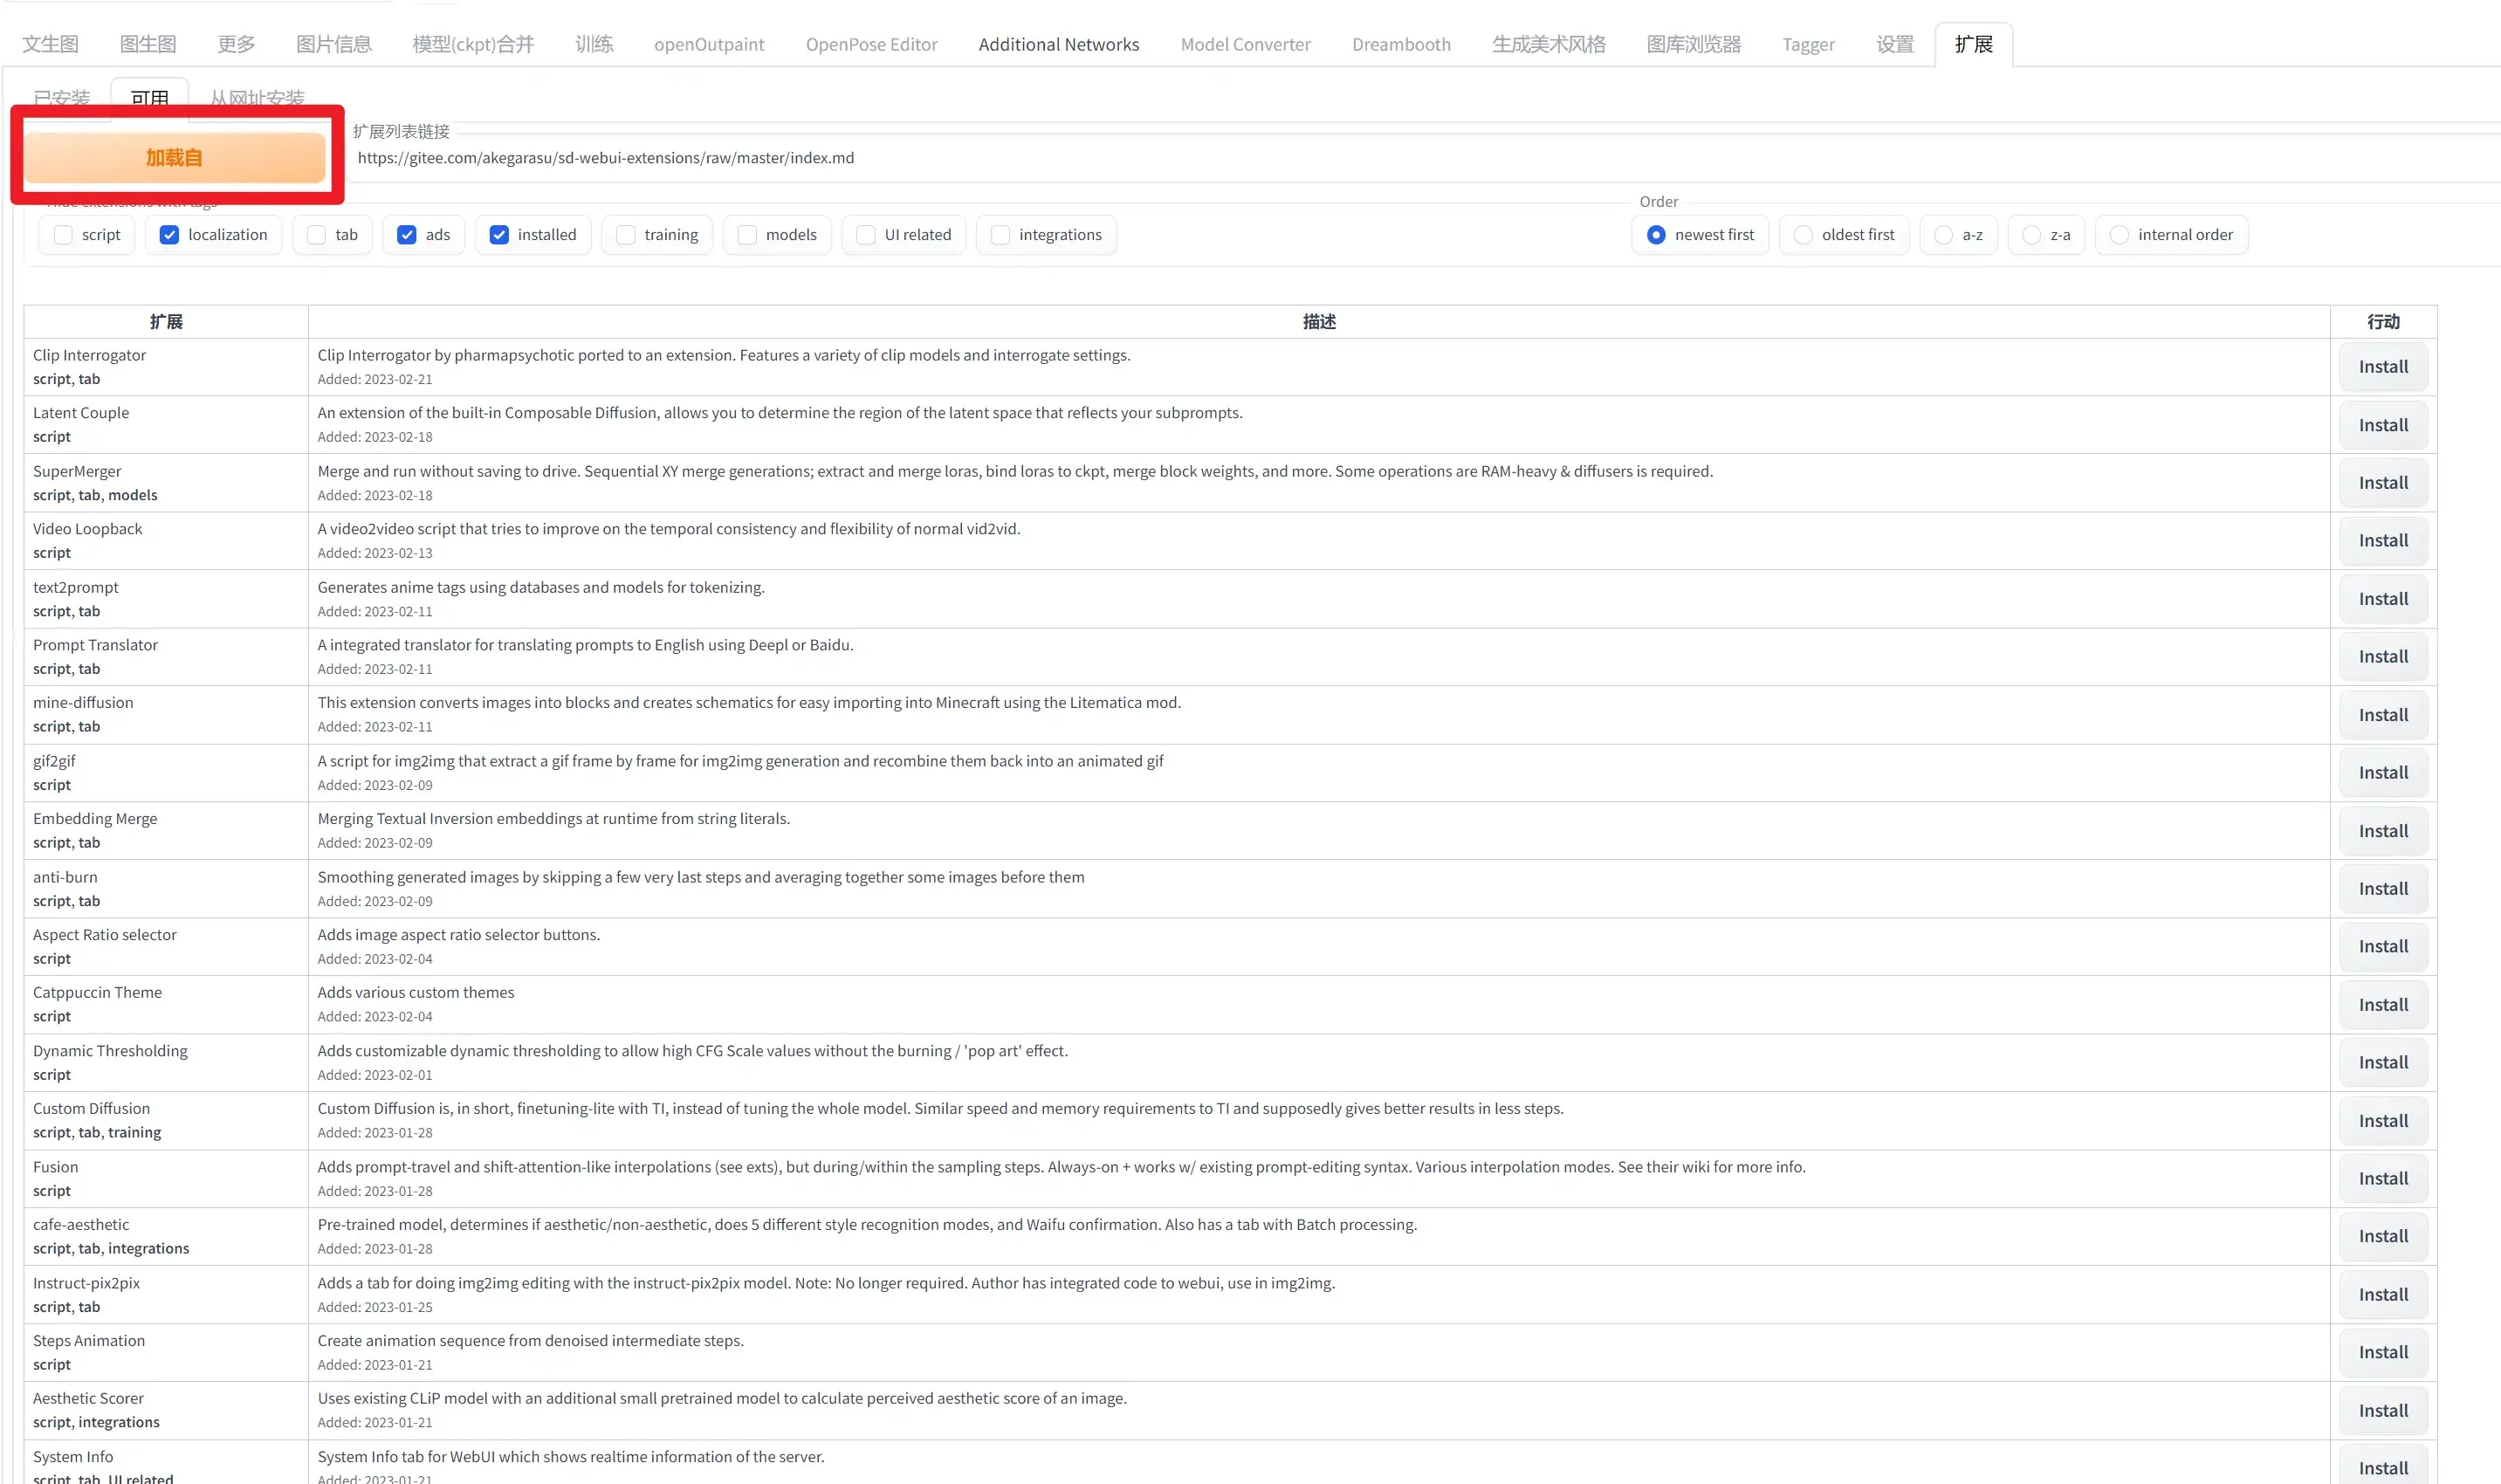Check the UI related checkbox
The width and height of the screenshot is (2501, 1484).
[x=866, y=235]
